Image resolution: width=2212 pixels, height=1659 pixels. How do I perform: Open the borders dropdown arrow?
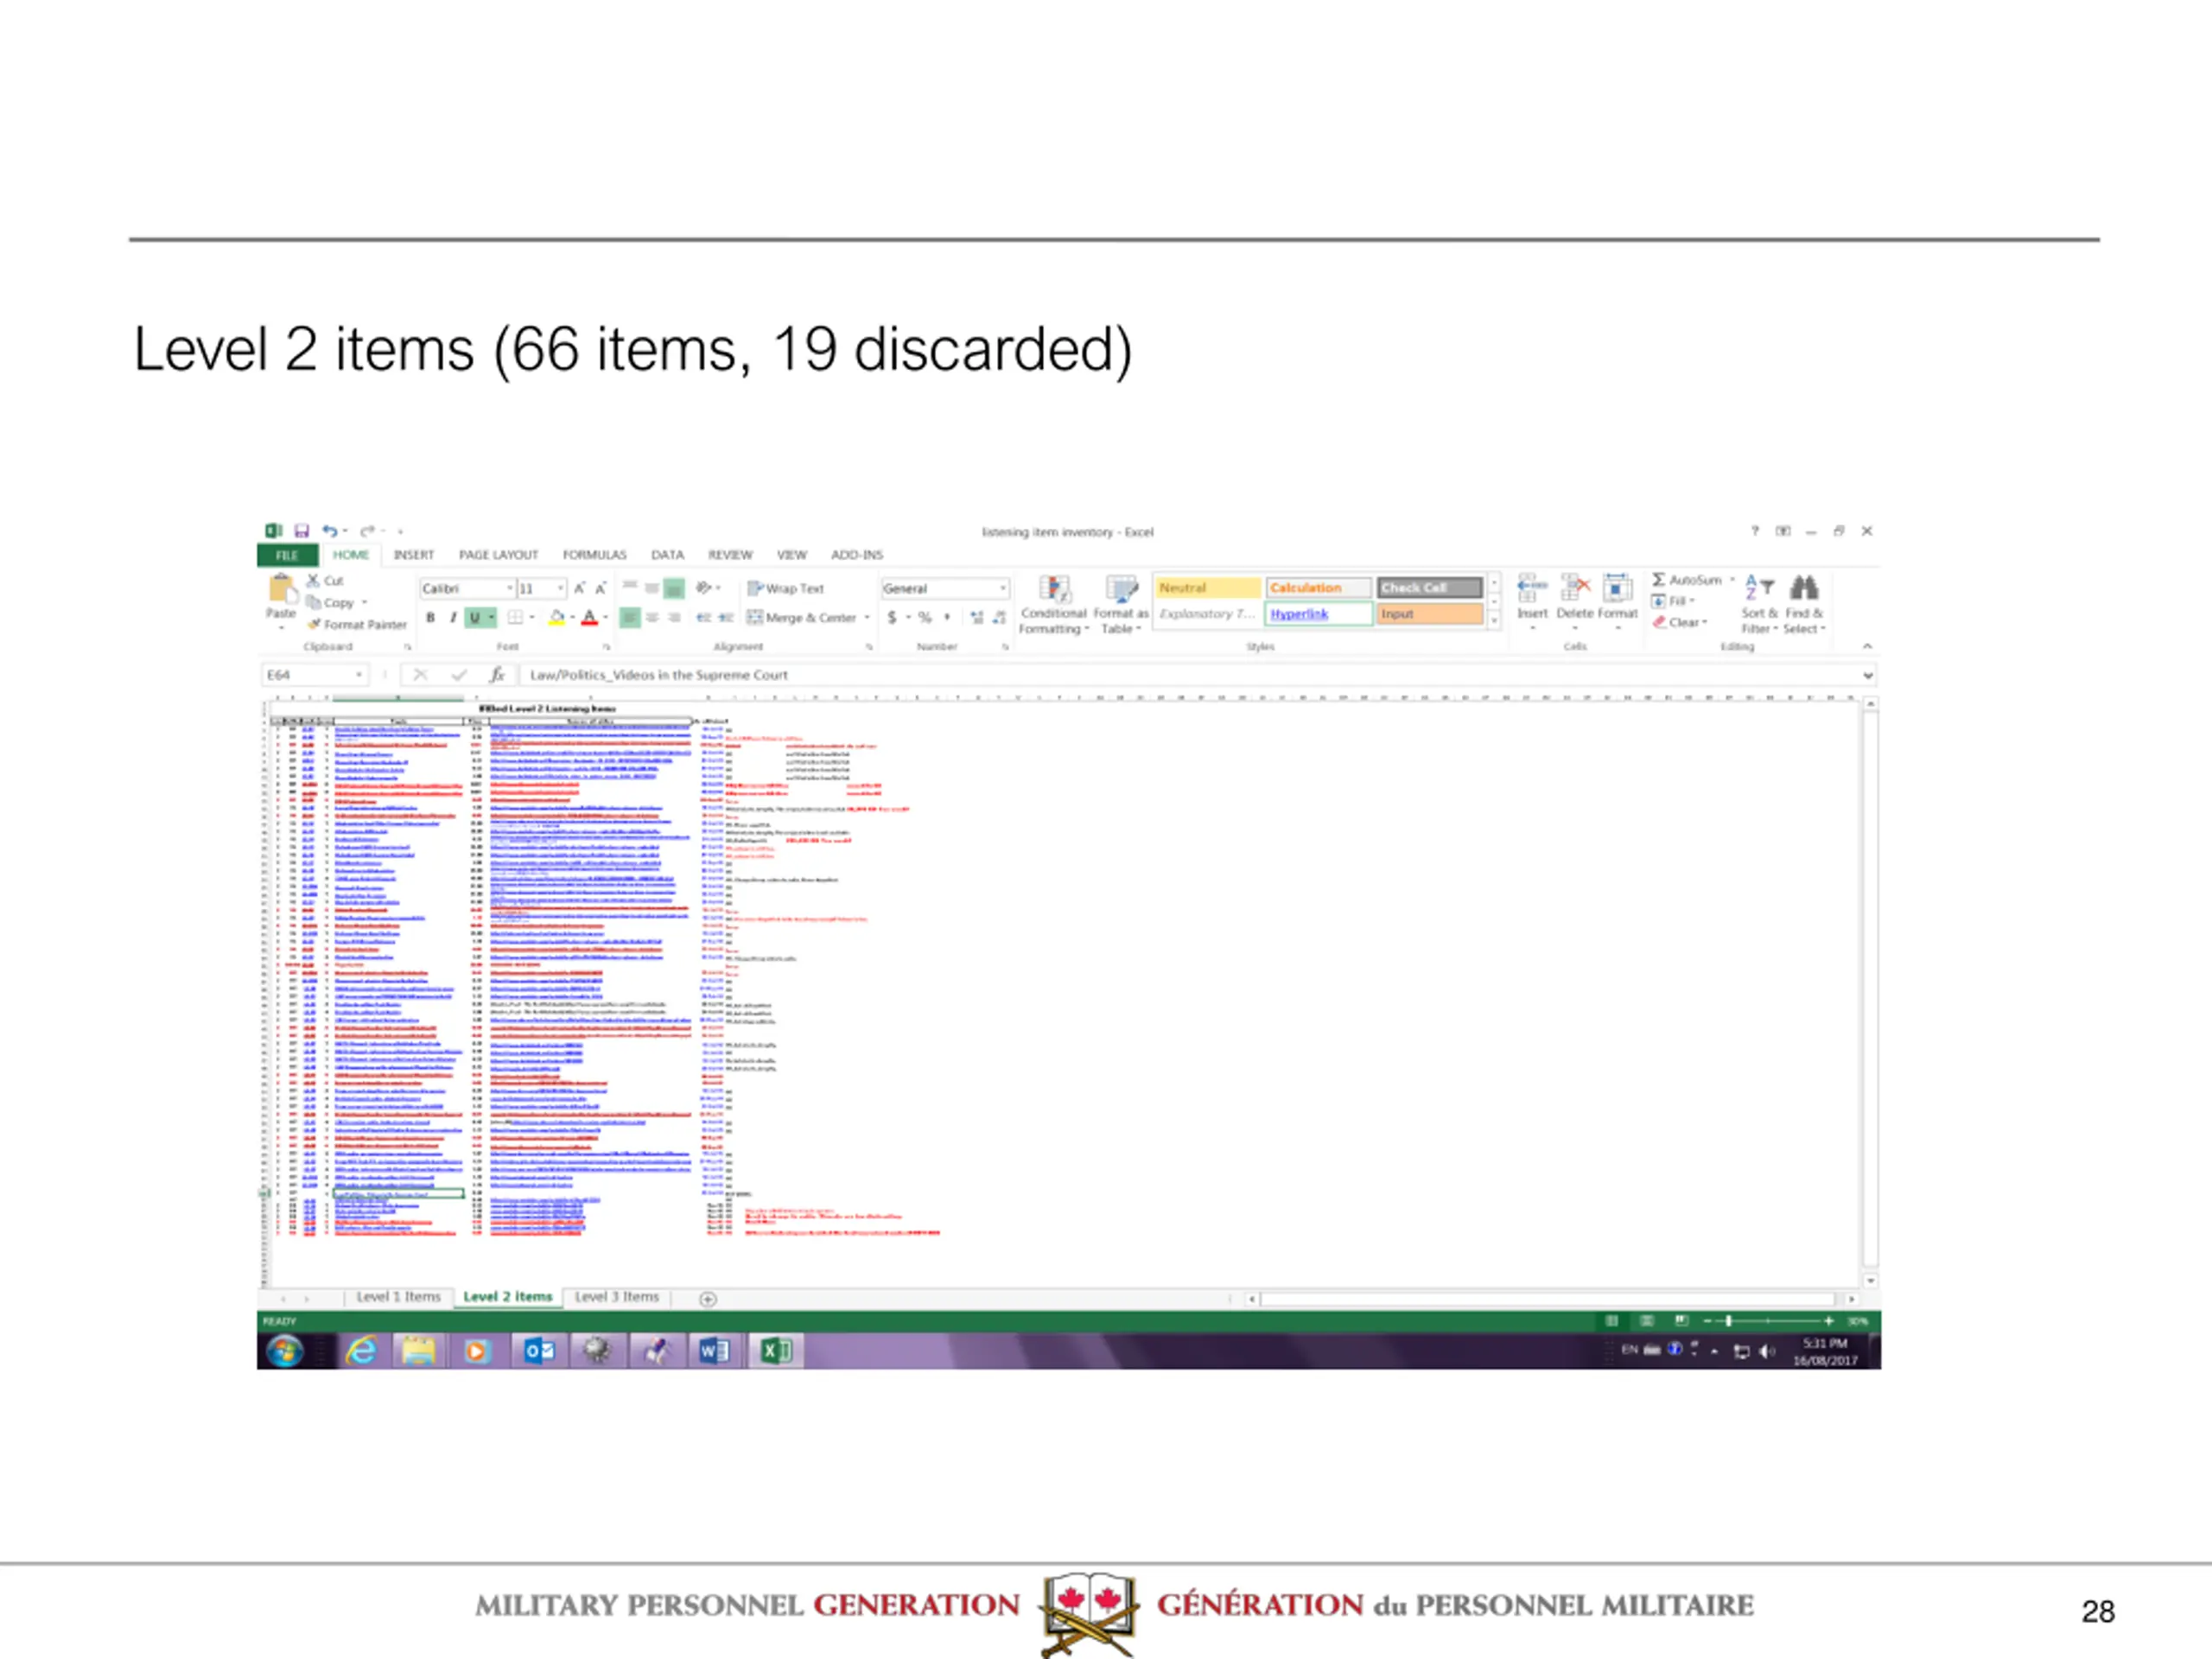coord(531,618)
